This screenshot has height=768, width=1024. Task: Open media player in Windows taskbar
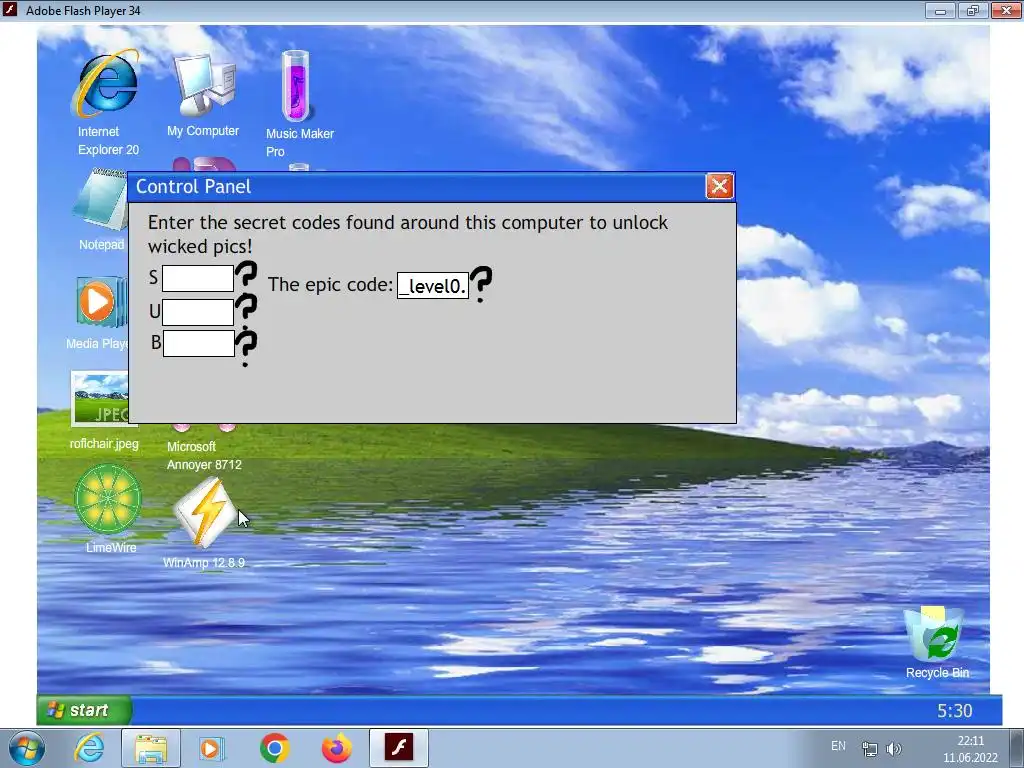pos(210,748)
